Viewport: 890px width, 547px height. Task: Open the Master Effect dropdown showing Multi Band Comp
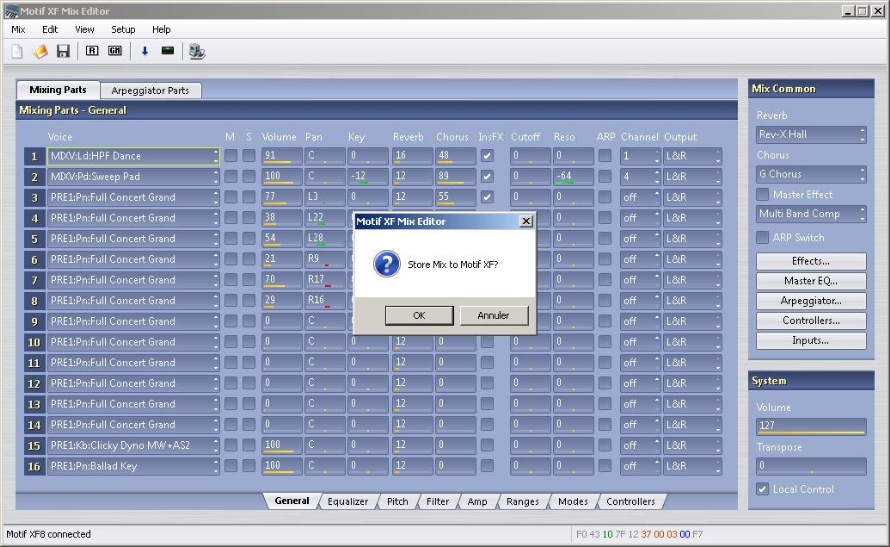click(x=811, y=214)
